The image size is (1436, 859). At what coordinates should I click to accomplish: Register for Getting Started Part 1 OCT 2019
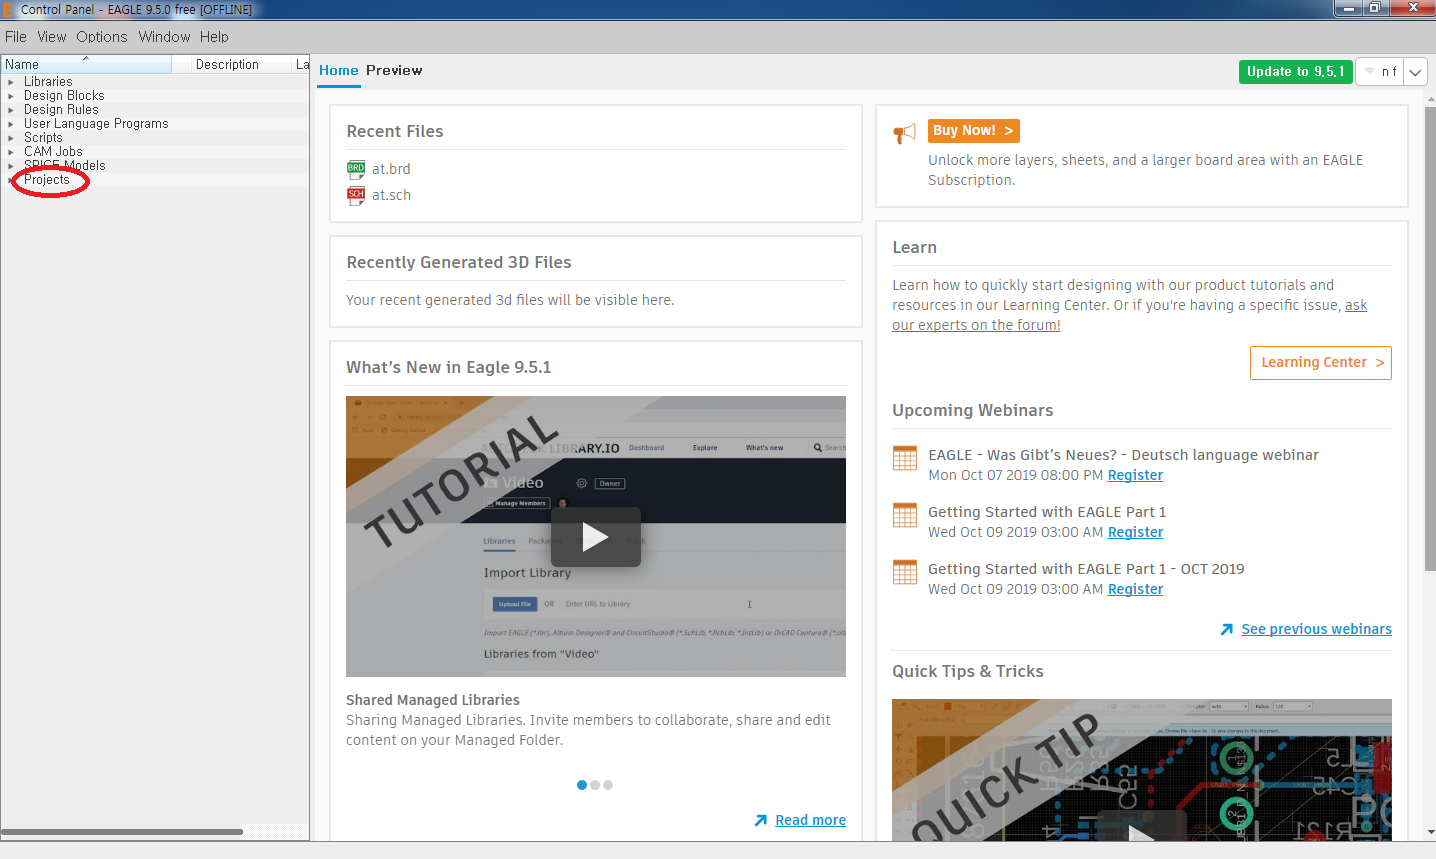pyautogui.click(x=1135, y=590)
